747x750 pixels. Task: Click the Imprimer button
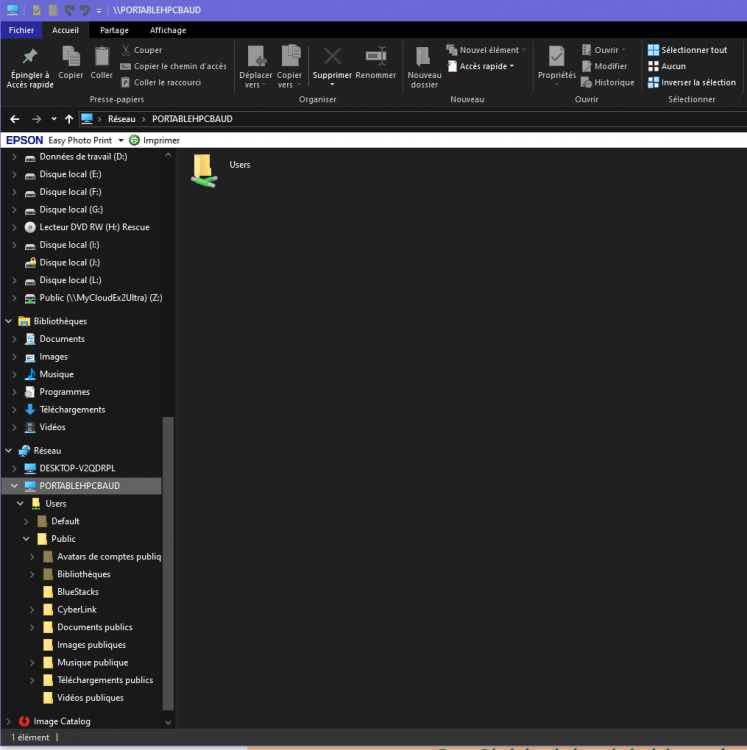pos(154,140)
